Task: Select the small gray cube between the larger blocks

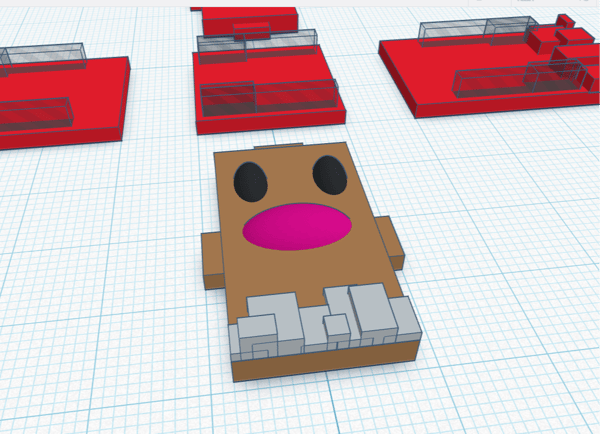Action: pyautogui.click(x=337, y=328)
